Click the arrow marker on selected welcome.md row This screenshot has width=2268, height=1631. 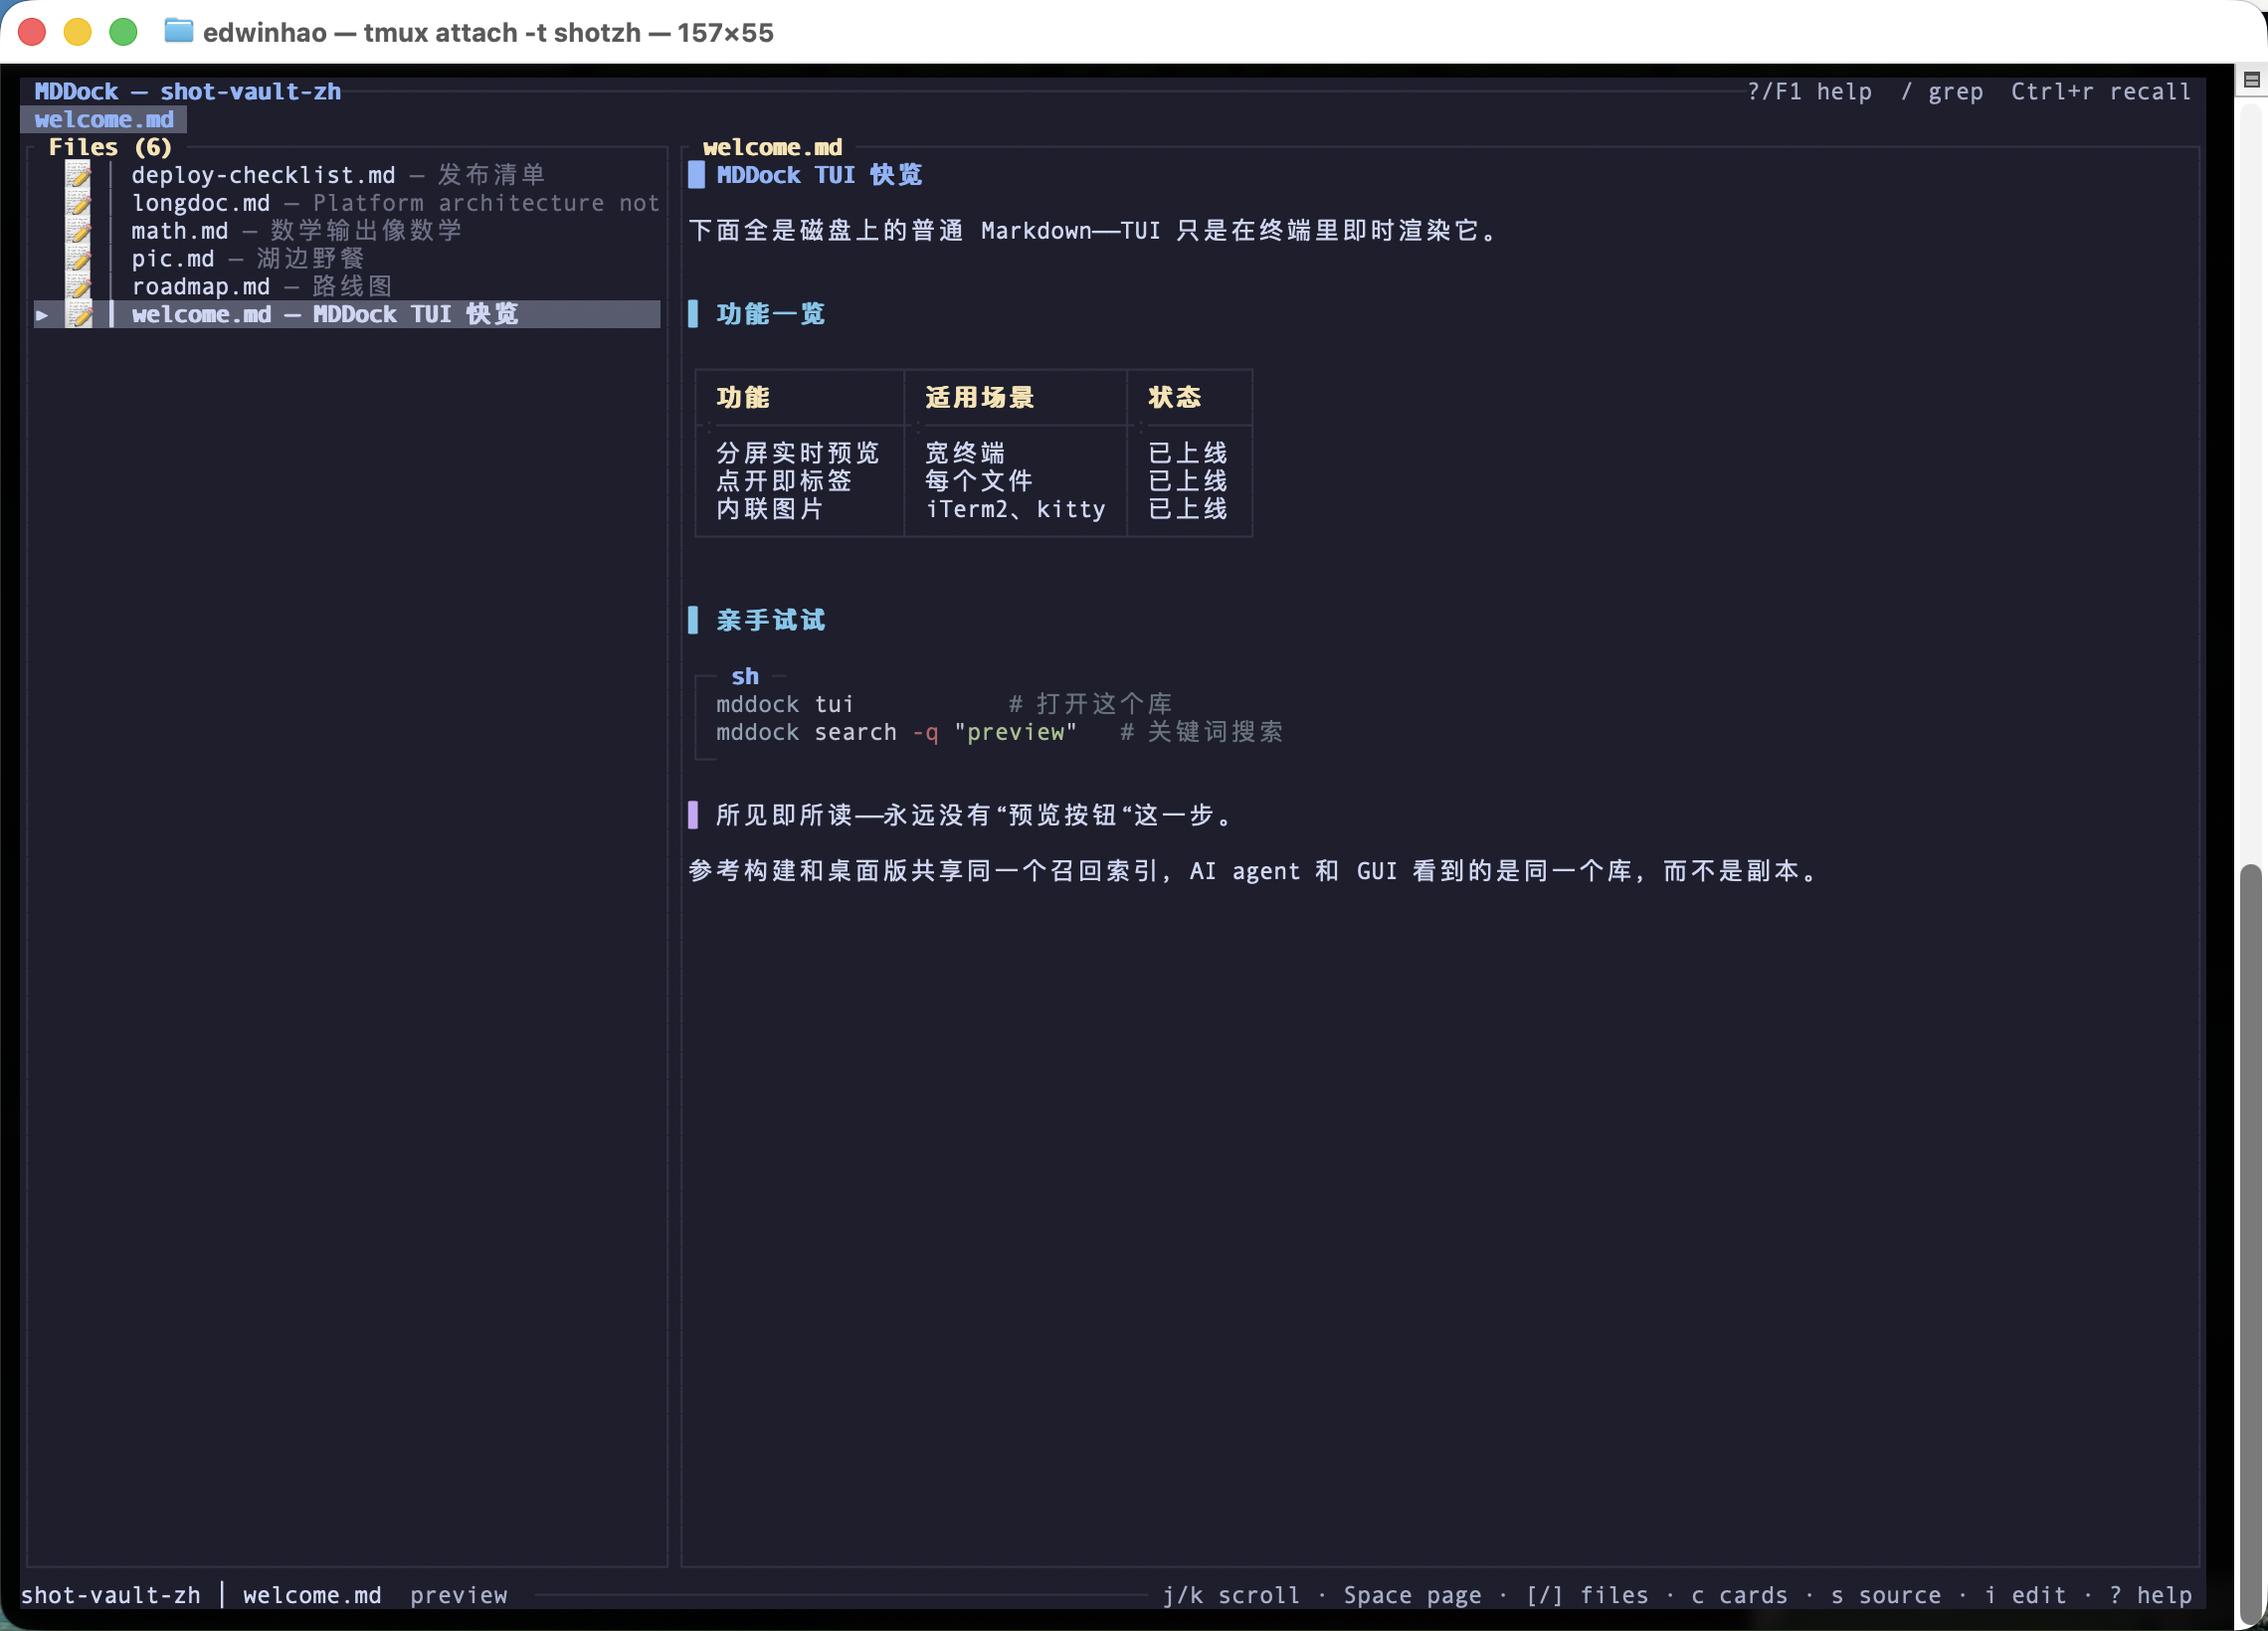tap(42, 315)
